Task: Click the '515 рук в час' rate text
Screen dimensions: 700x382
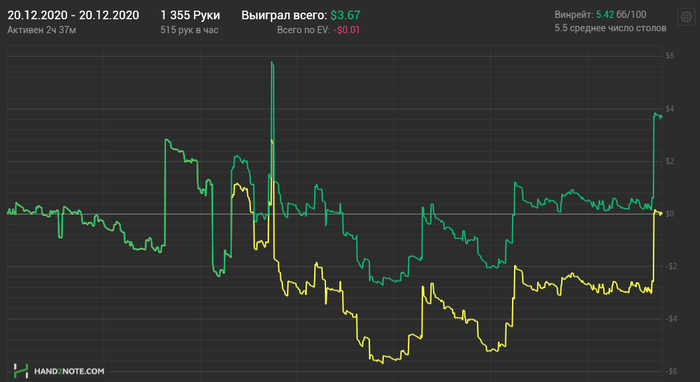Action: click(189, 30)
